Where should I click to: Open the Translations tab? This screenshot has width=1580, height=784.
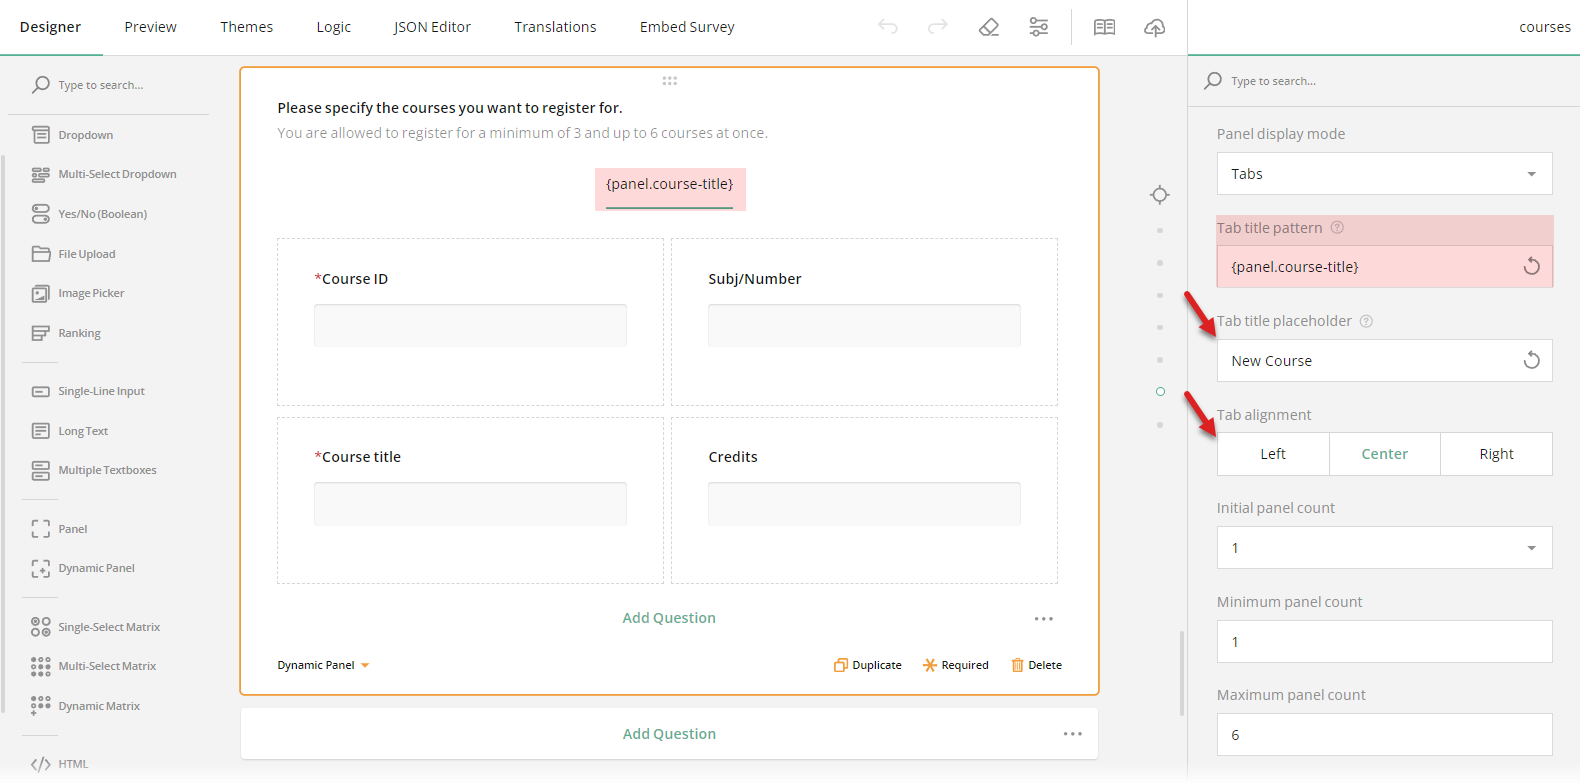[x=555, y=27]
